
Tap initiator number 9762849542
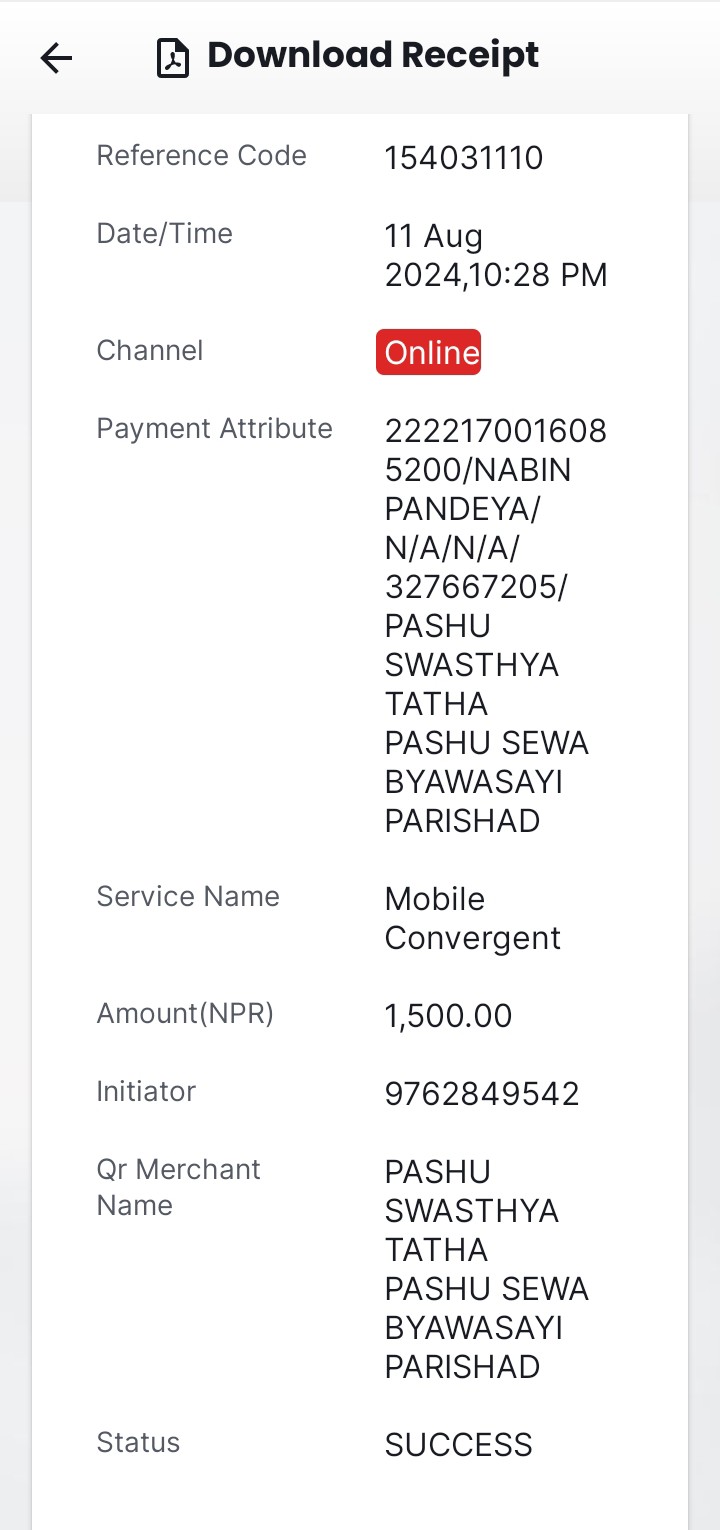482,1094
